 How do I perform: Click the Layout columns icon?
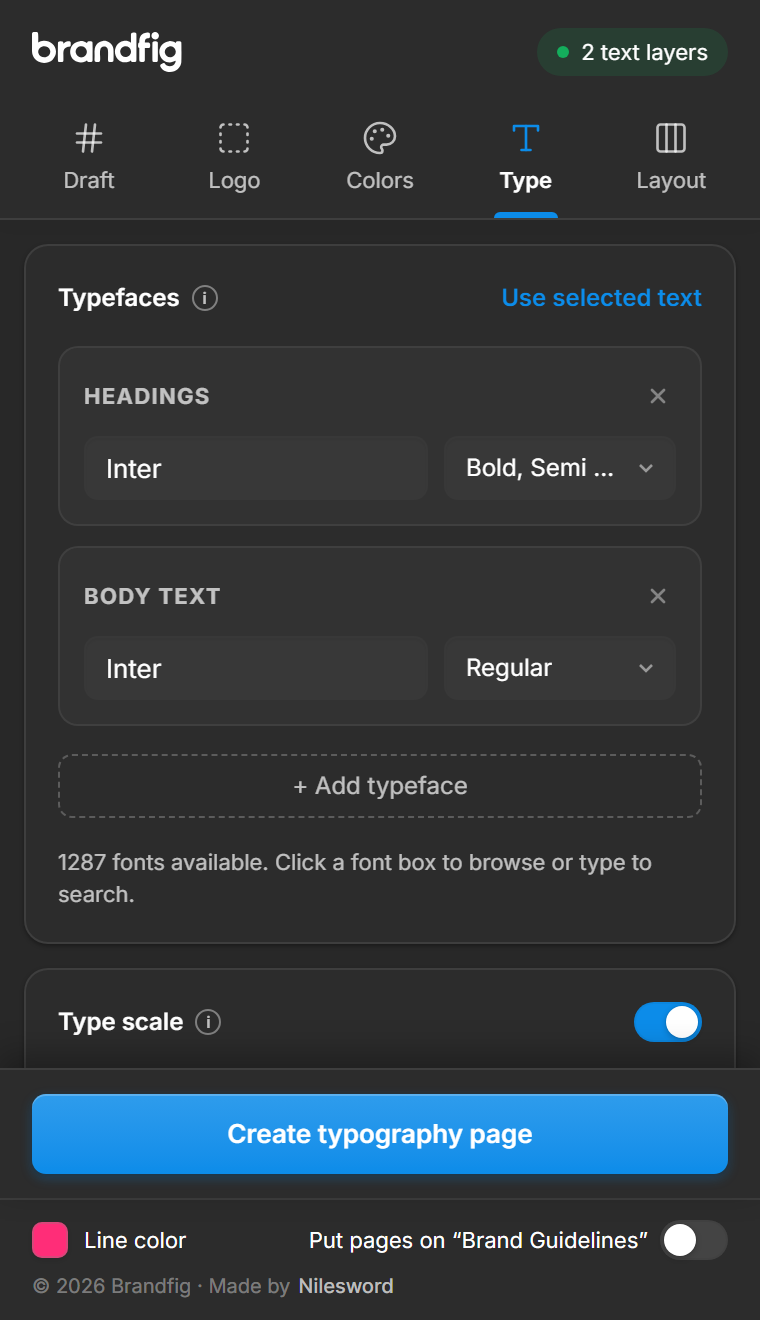[x=671, y=138]
